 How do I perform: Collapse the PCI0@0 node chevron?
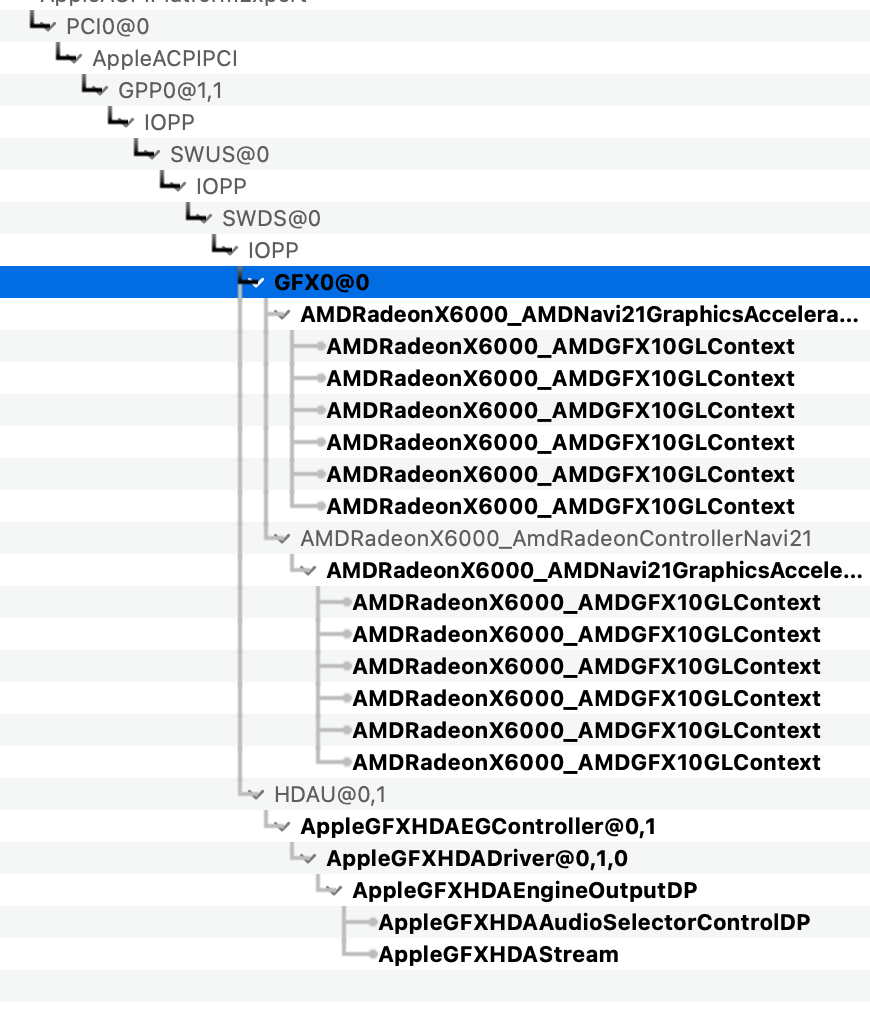[x=48, y=27]
